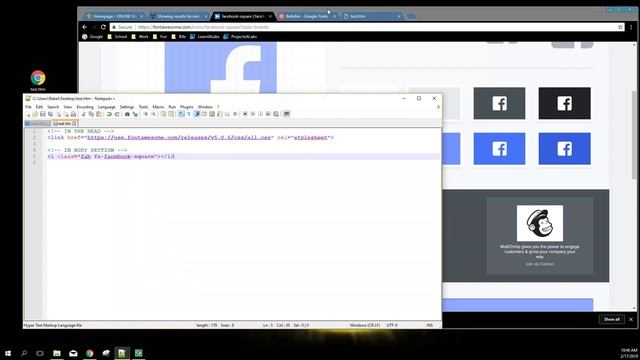
Task: Open the Google bookmark
Action: tap(93, 37)
